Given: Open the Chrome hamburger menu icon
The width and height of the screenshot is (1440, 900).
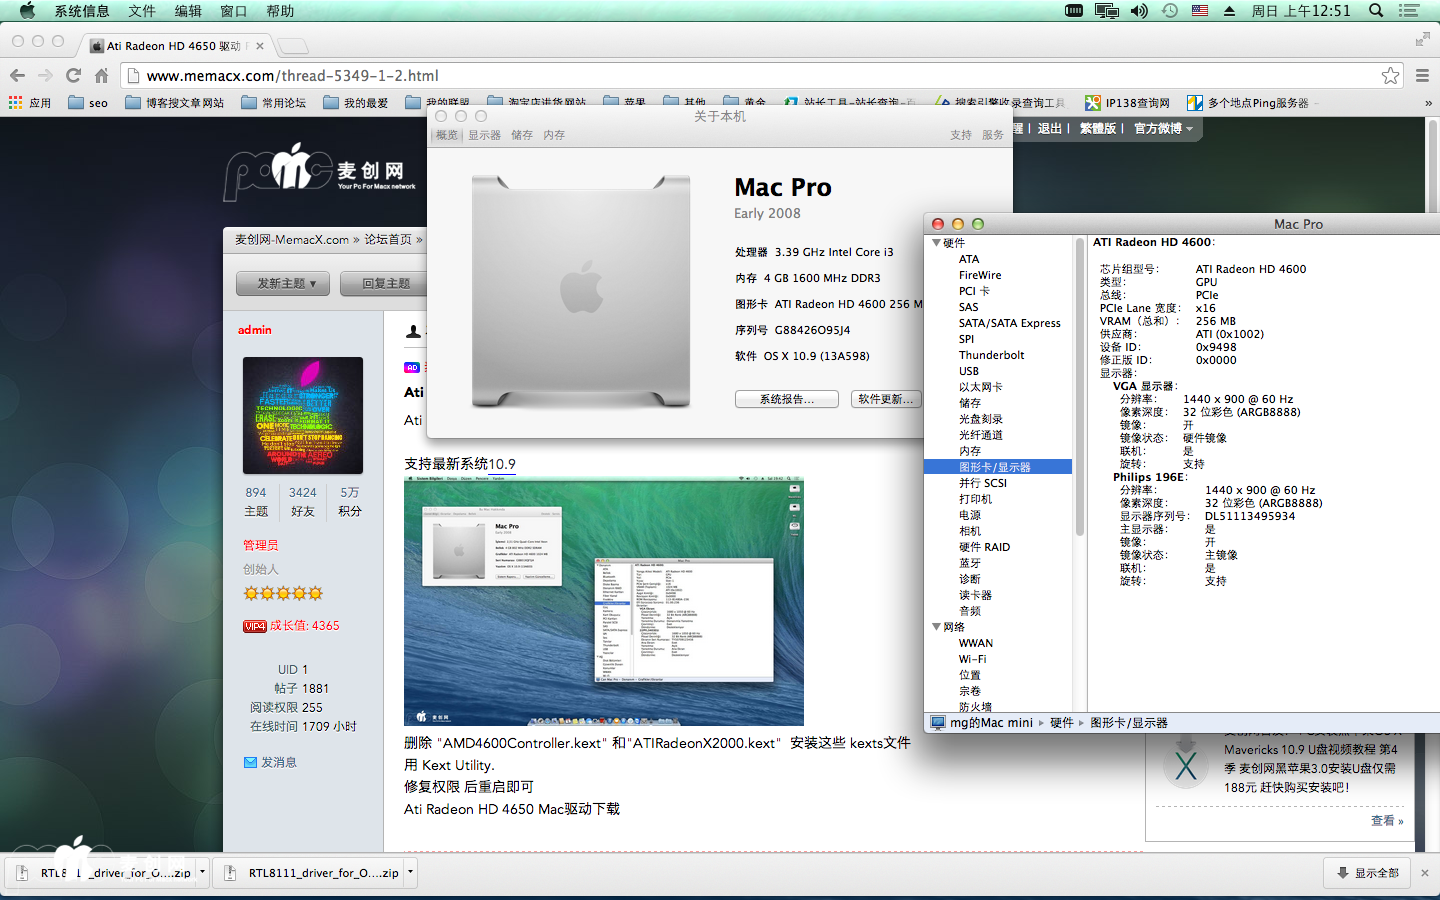Looking at the screenshot, I should click(x=1422, y=76).
